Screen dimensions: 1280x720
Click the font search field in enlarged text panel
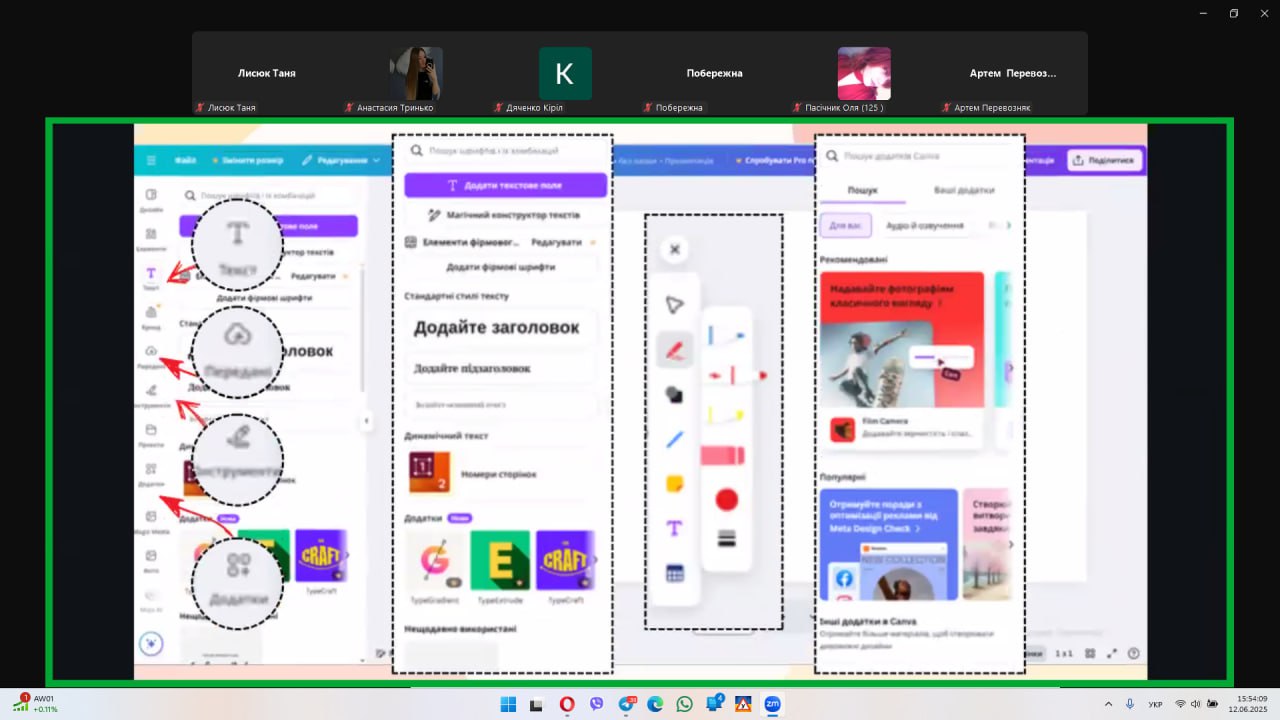[x=505, y=151]
